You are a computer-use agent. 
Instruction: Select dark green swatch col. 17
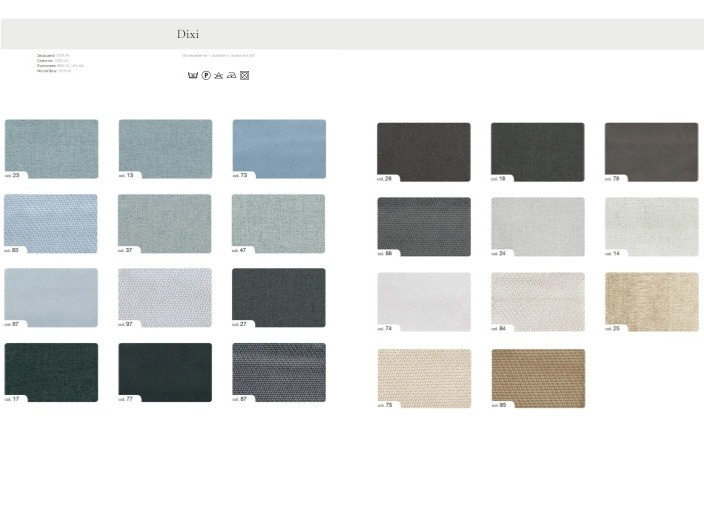[x=51, y=372]
